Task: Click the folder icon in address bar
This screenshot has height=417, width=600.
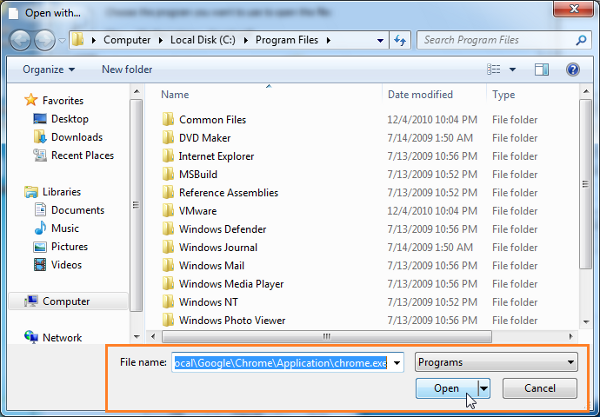Action: coord(78,40)
